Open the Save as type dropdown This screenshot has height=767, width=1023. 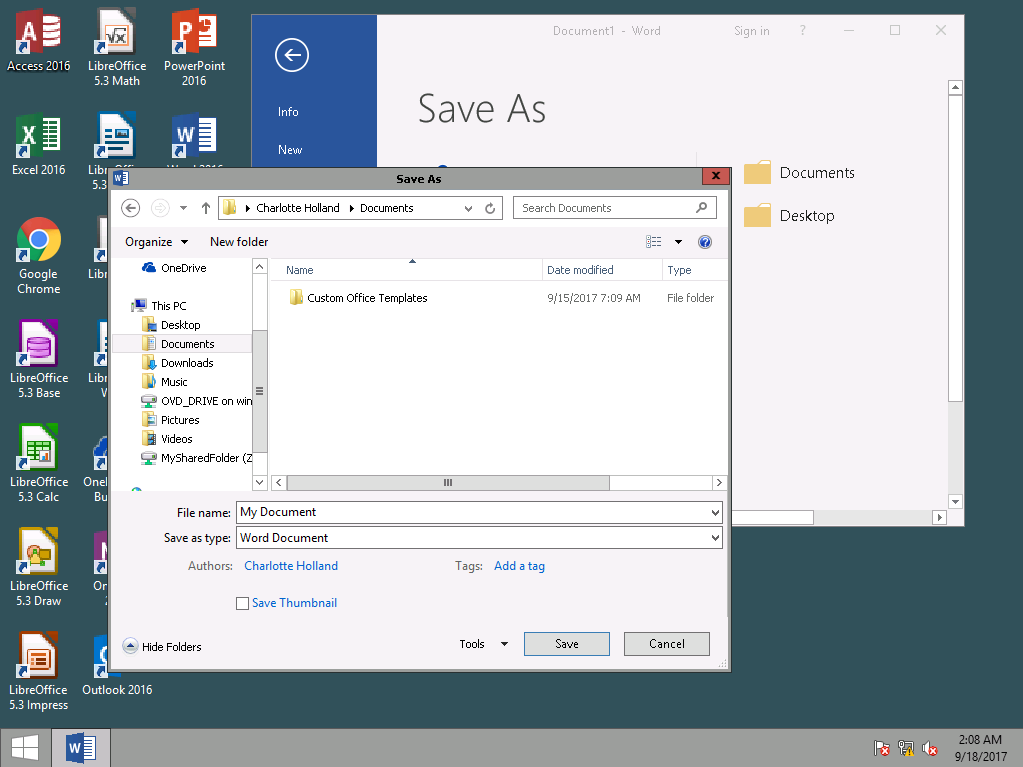pos(716,537)
